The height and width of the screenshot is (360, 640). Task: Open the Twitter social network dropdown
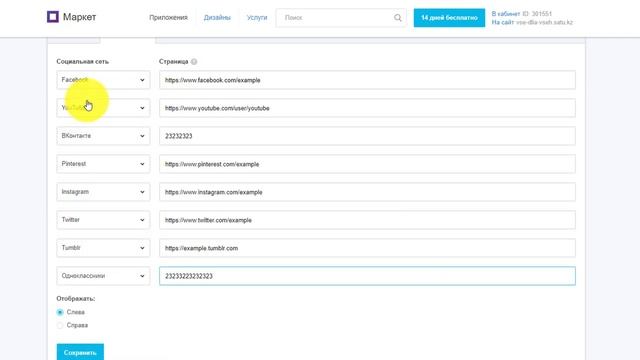[x=103, y=220]
